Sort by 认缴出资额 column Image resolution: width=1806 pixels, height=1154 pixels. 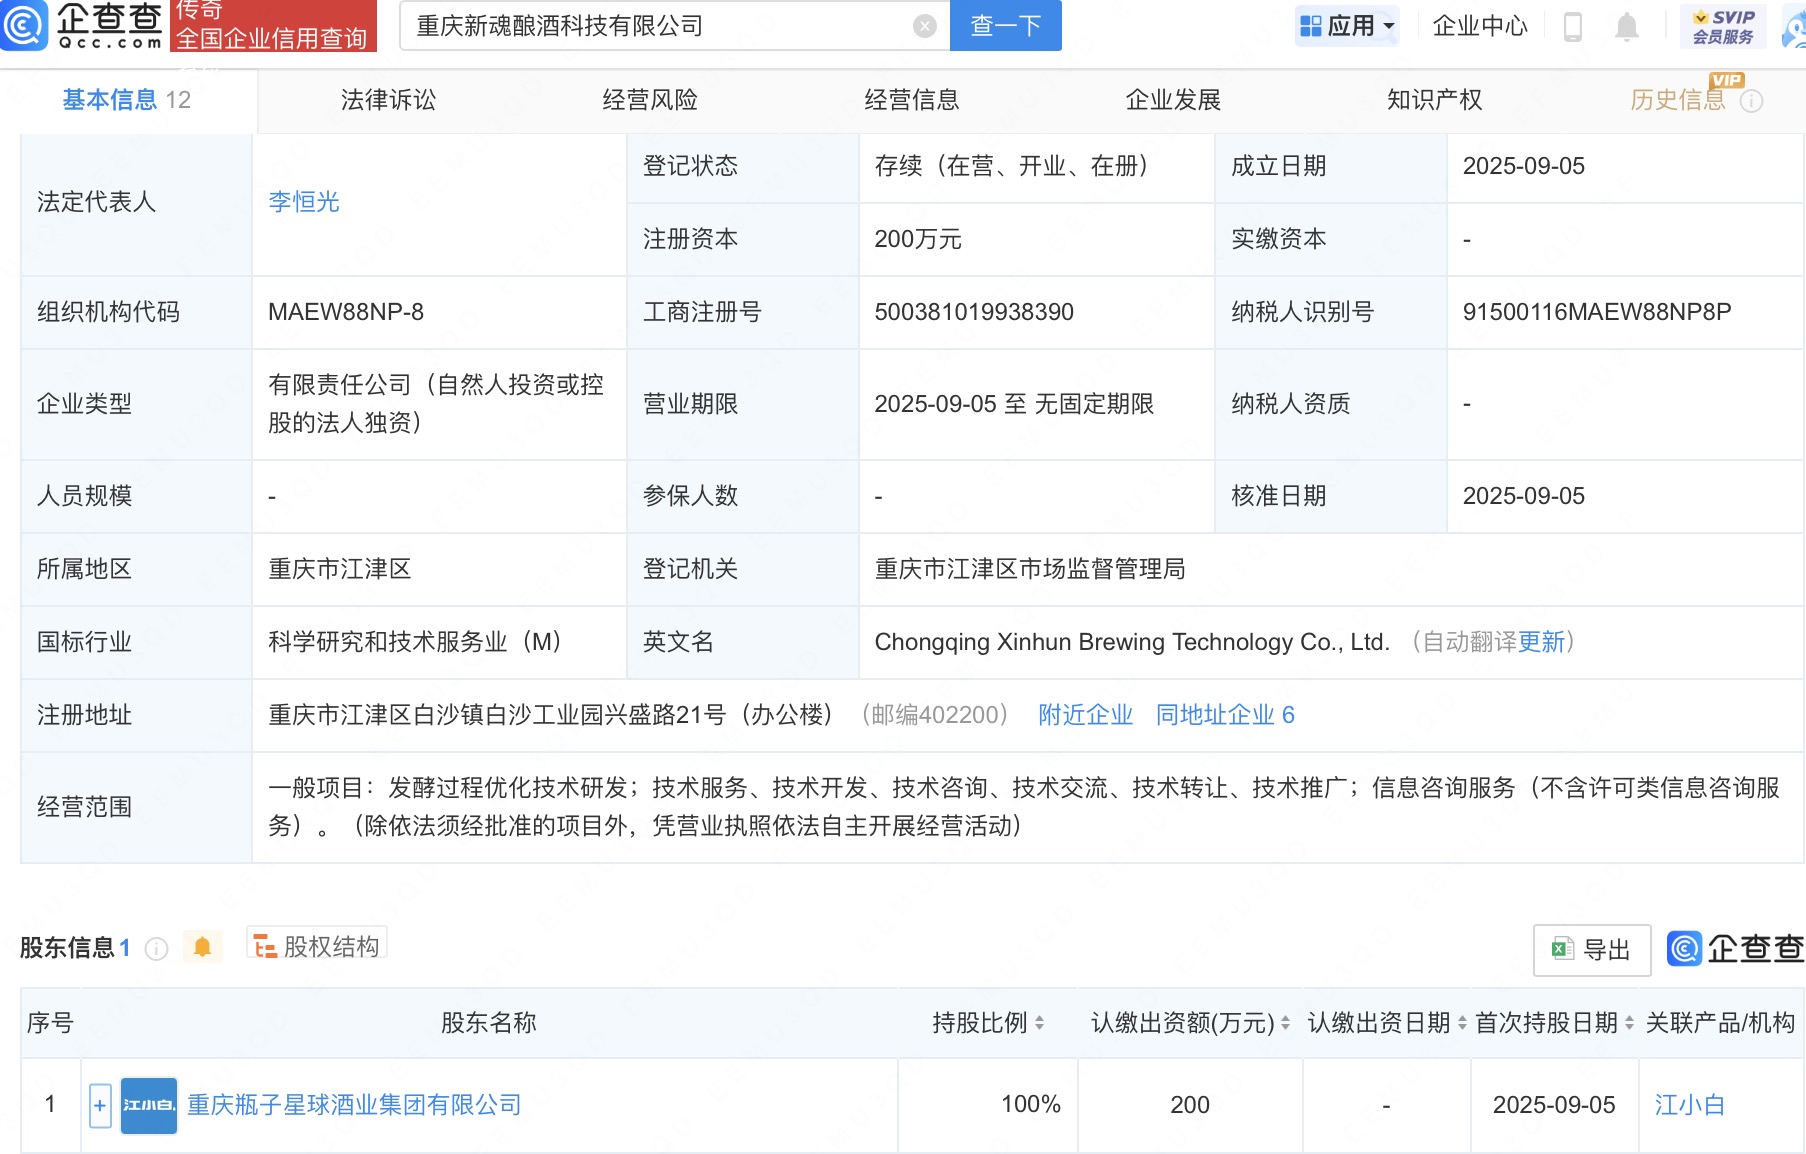point(1285,1023)
